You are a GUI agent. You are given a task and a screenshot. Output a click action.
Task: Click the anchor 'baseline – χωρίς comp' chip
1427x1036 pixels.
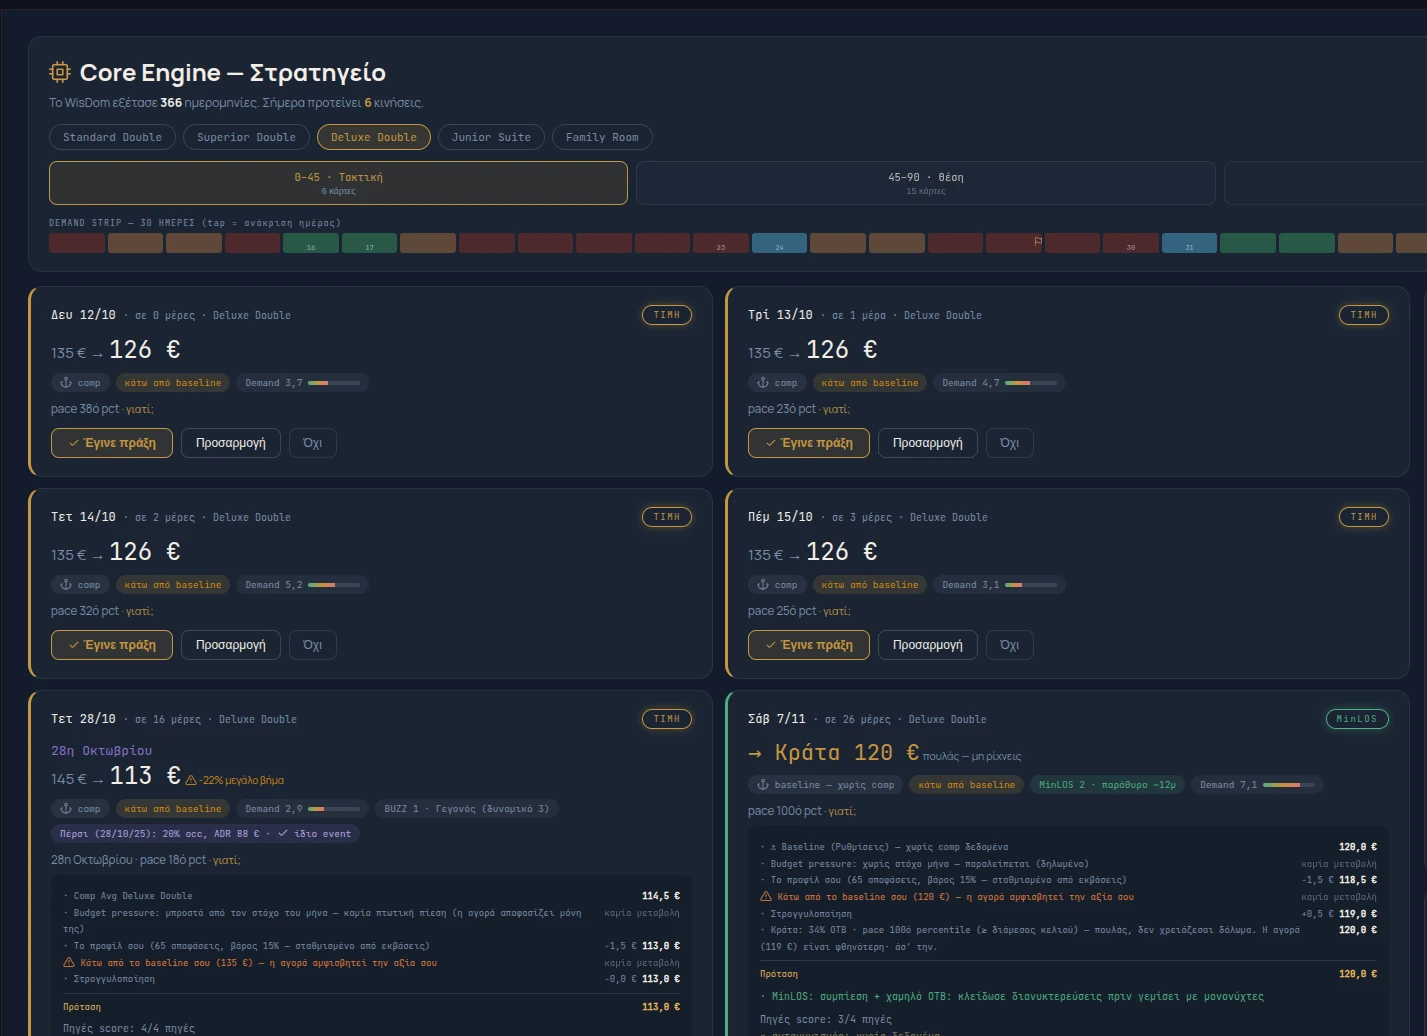pyautogui.click(x=825, y=784)
